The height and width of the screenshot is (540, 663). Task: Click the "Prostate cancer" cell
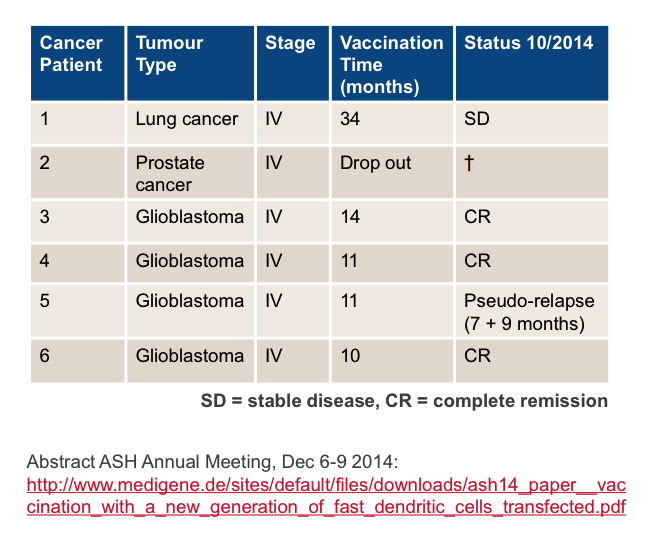point(170,173)
